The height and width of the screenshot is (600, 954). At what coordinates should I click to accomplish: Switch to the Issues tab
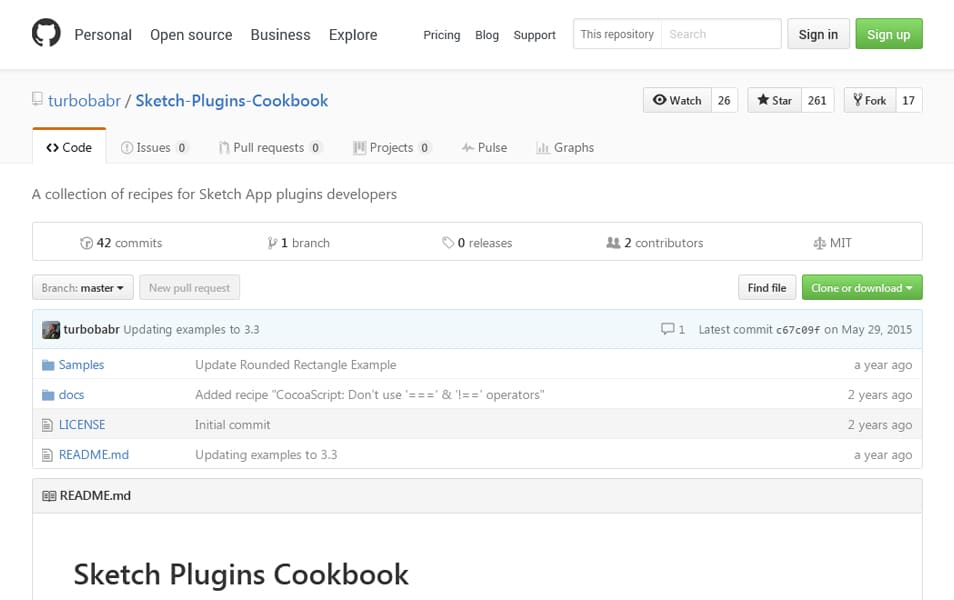[x=155, y=147]
